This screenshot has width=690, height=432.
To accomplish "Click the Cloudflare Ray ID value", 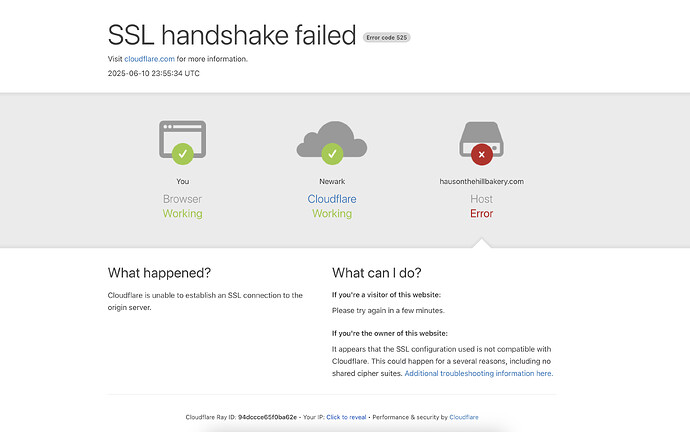I will coord(268,417).
